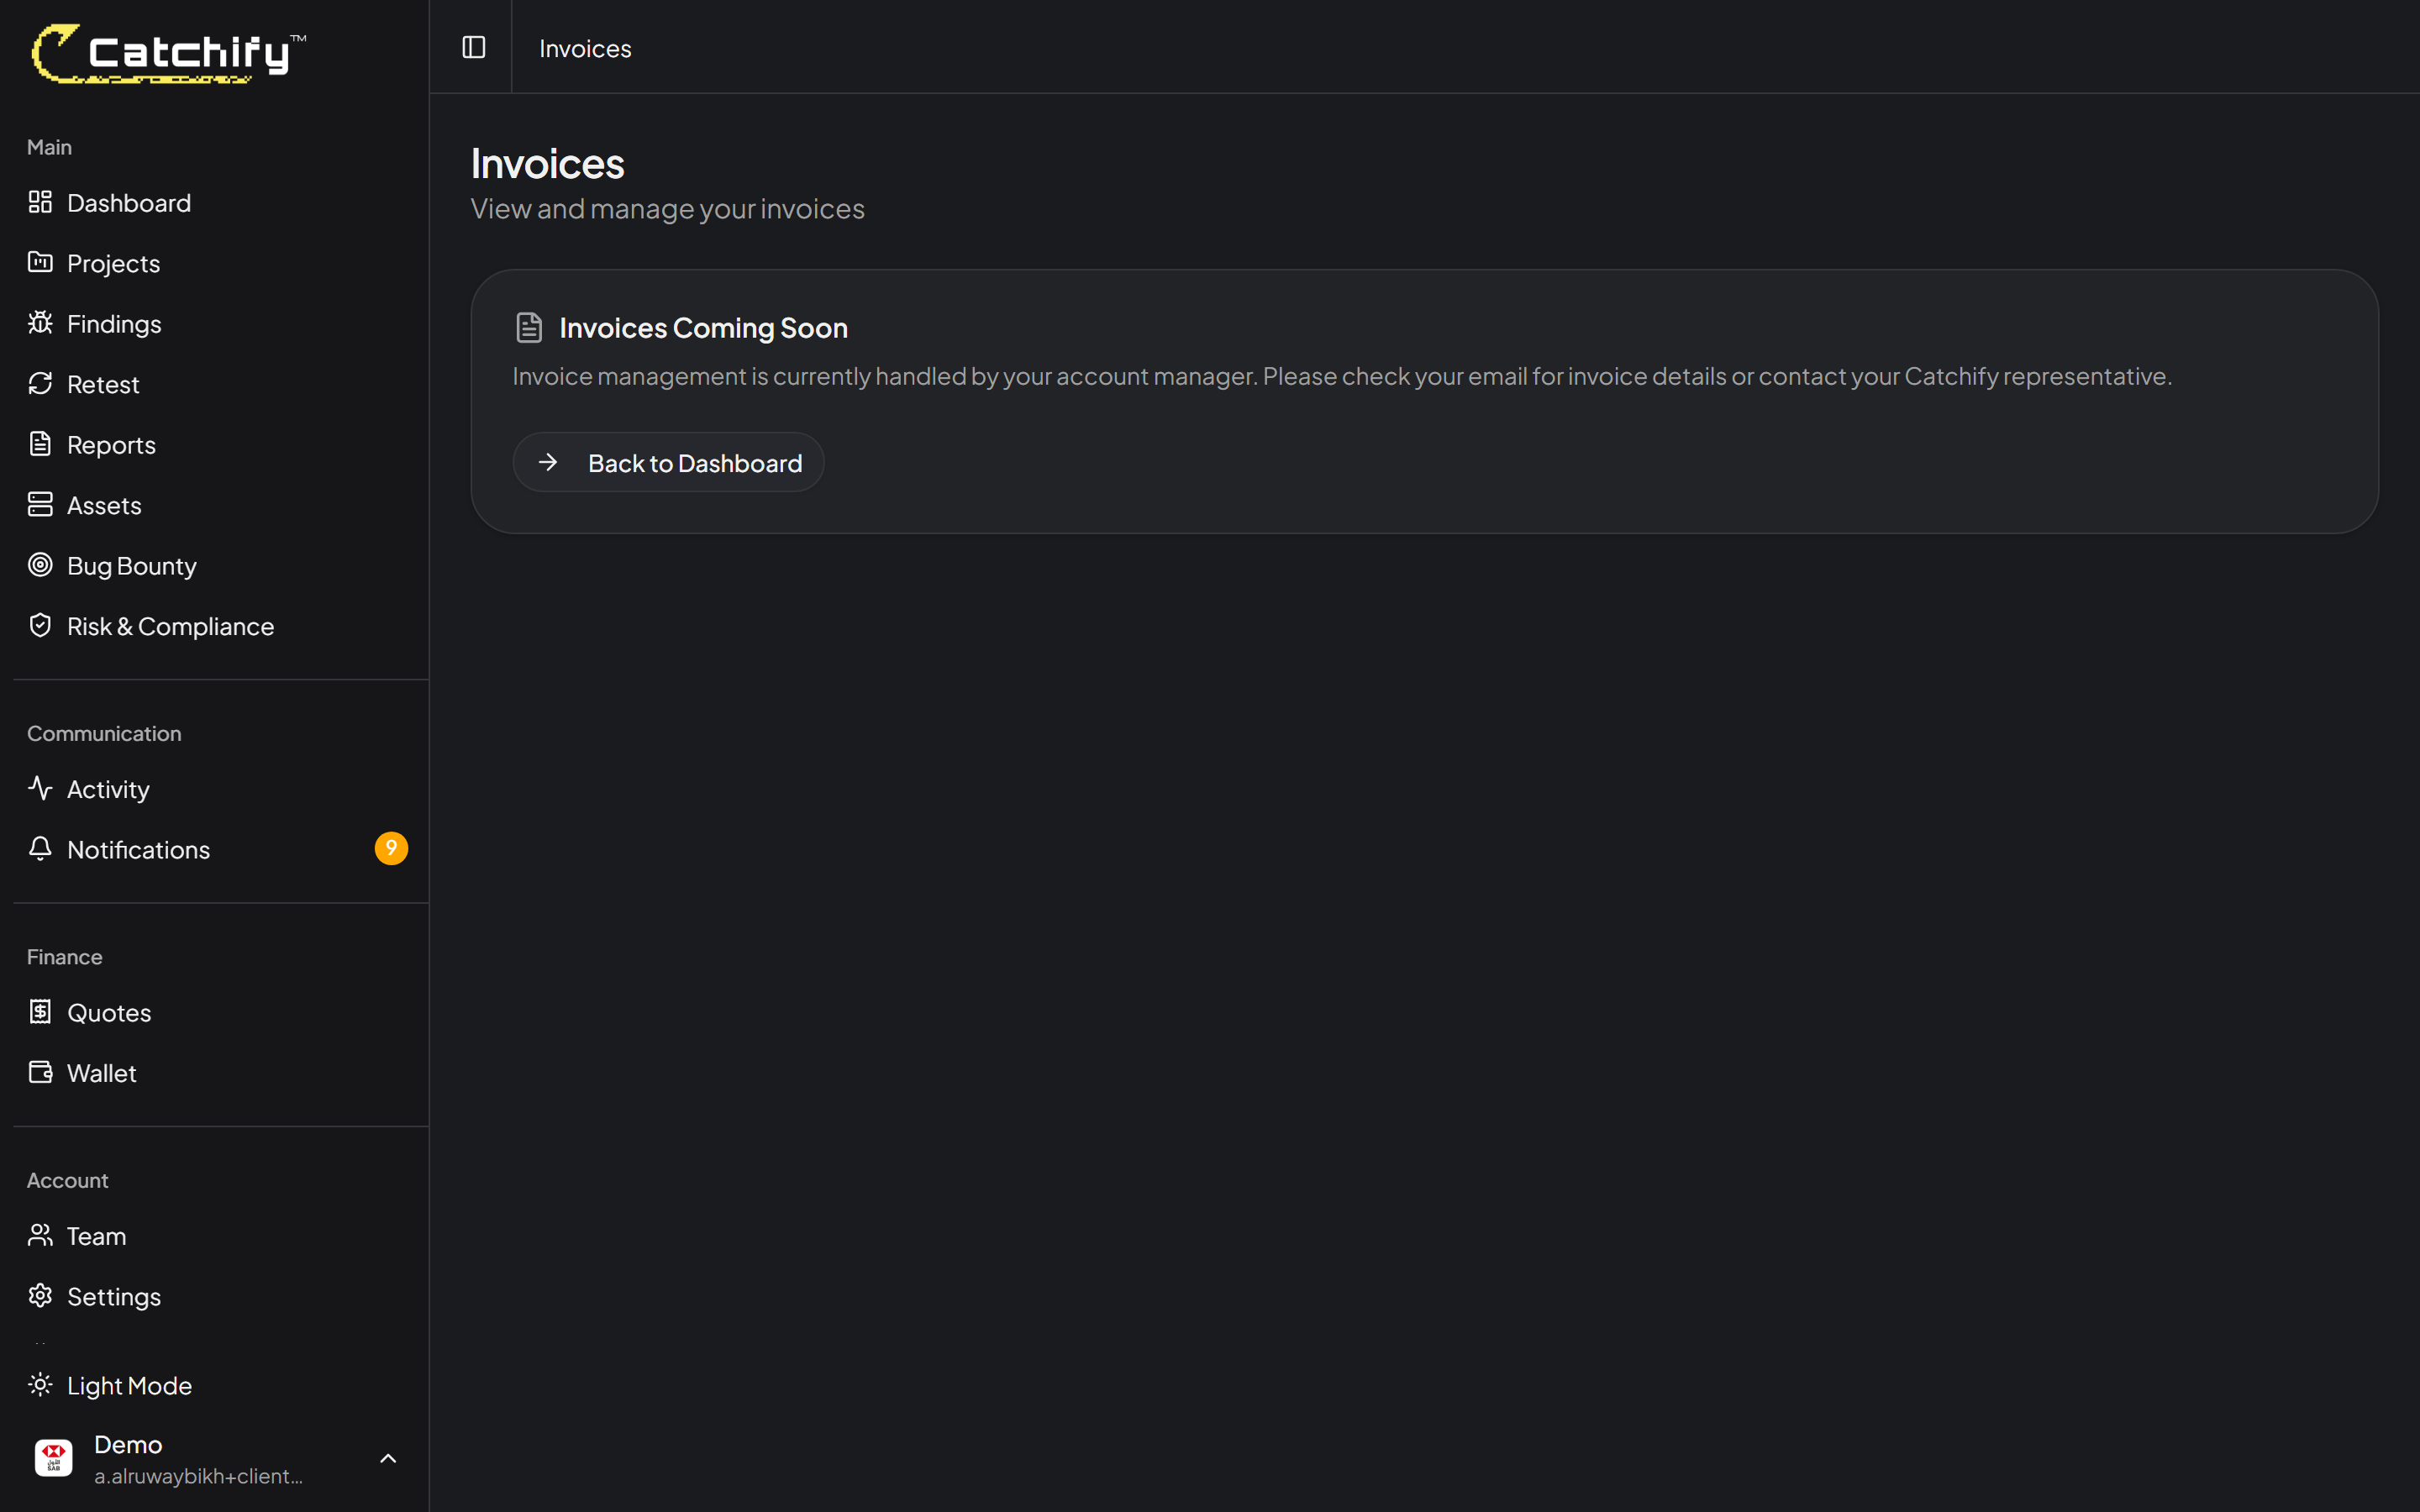Click the Catchify logo
This screenshot has height=1512, width=2420.
[x=166, y=52]
